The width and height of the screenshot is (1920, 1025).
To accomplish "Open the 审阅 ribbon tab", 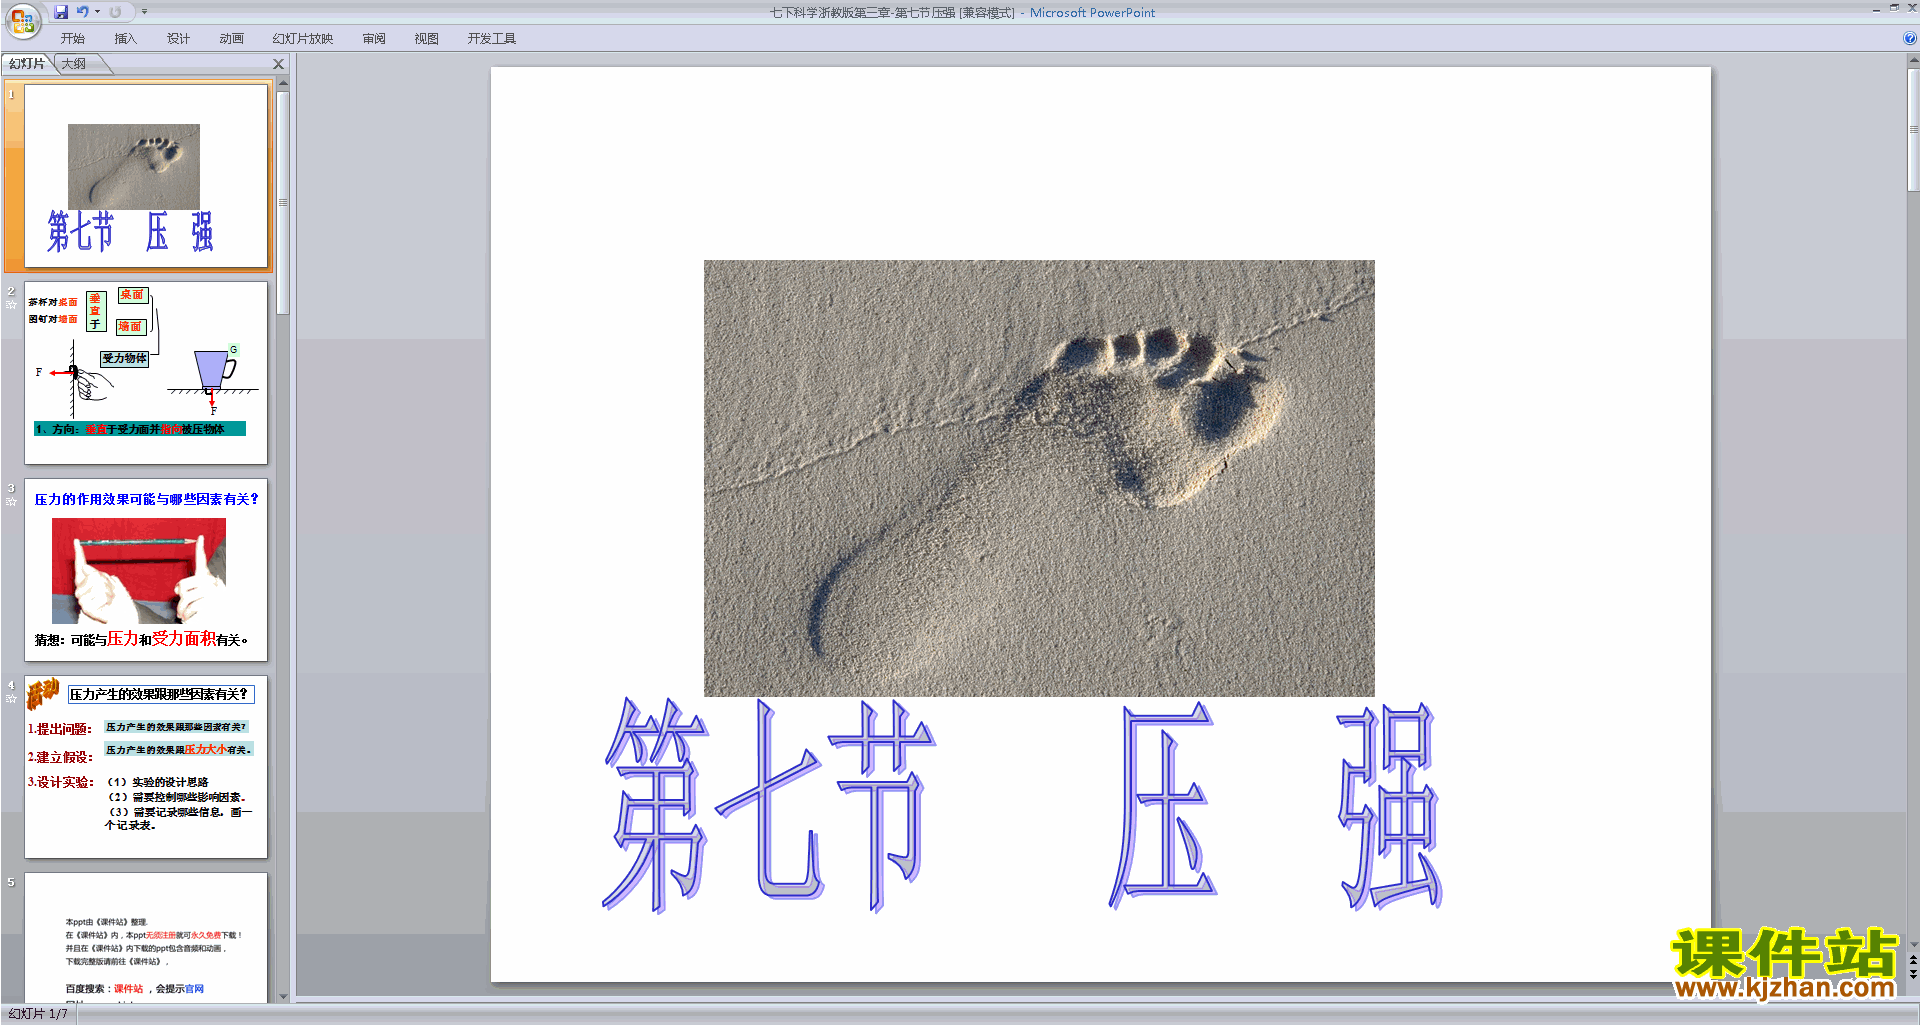I will coord(374,39).
